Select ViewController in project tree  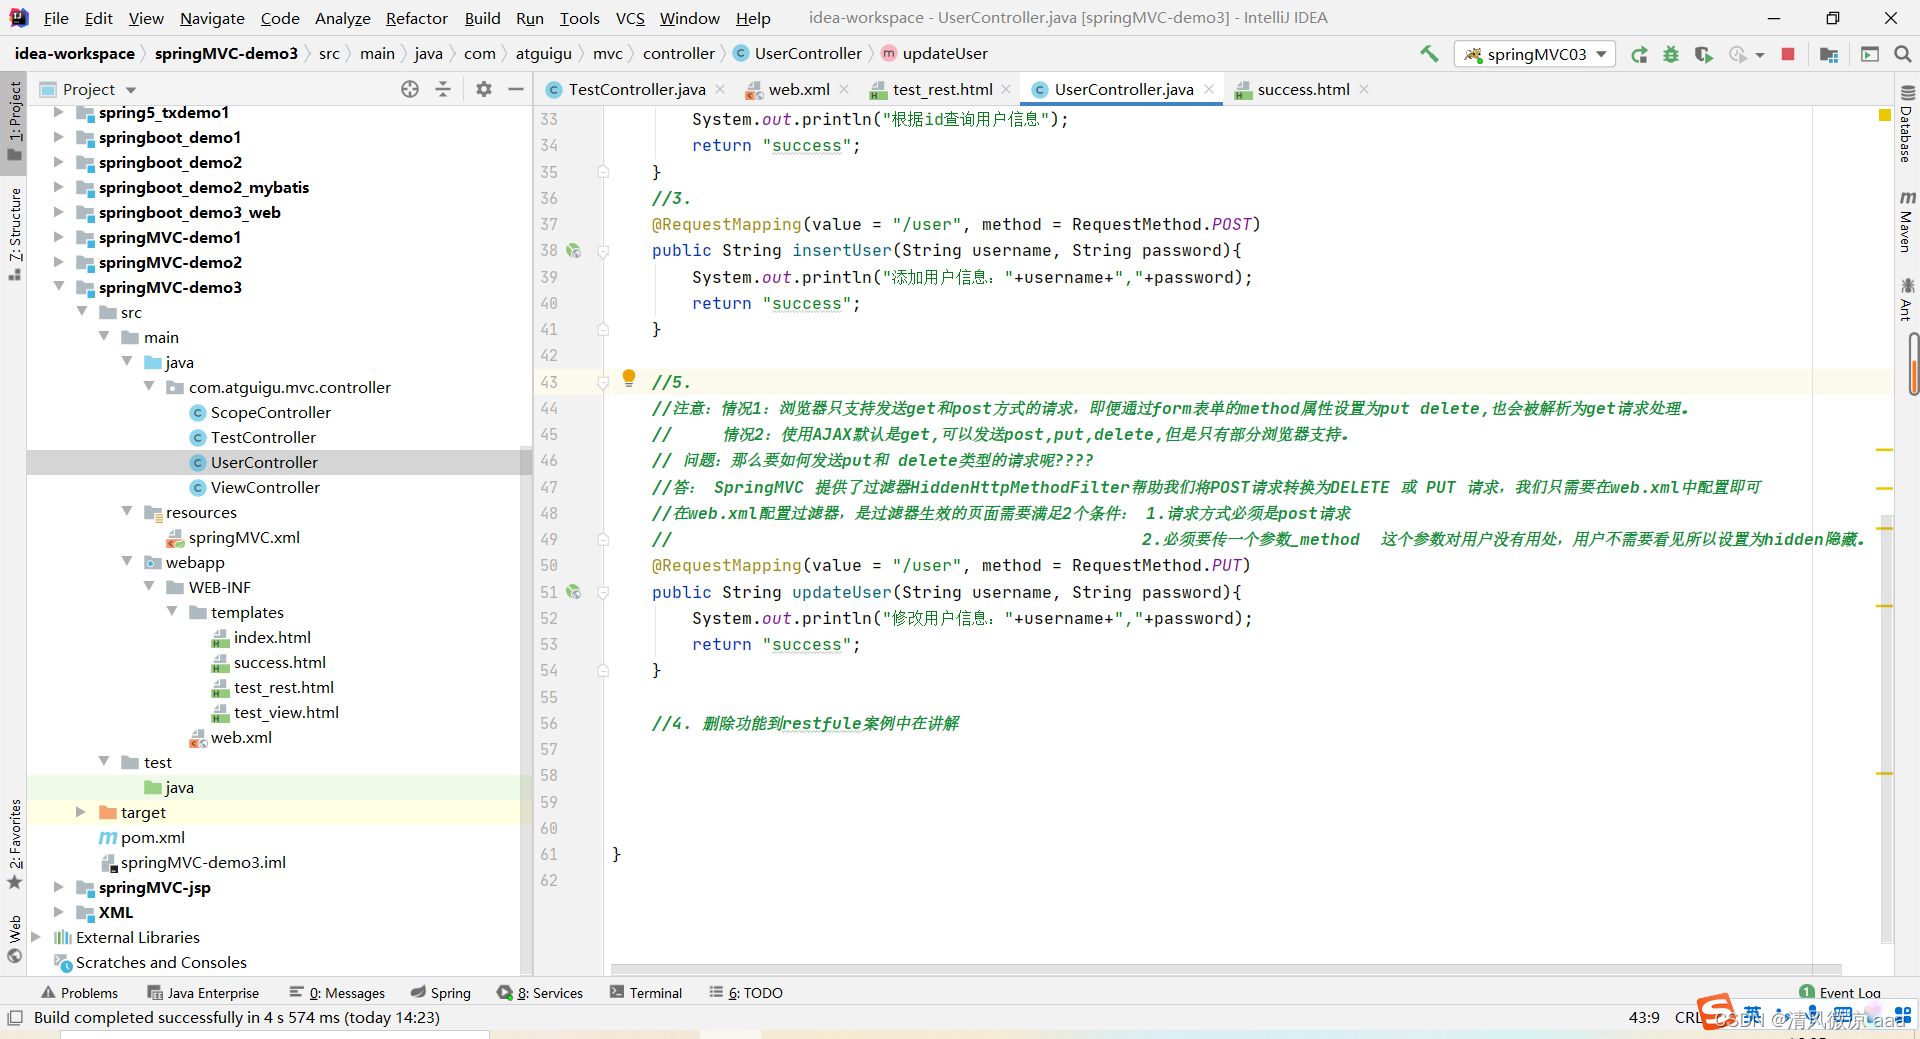coord(265,487)
